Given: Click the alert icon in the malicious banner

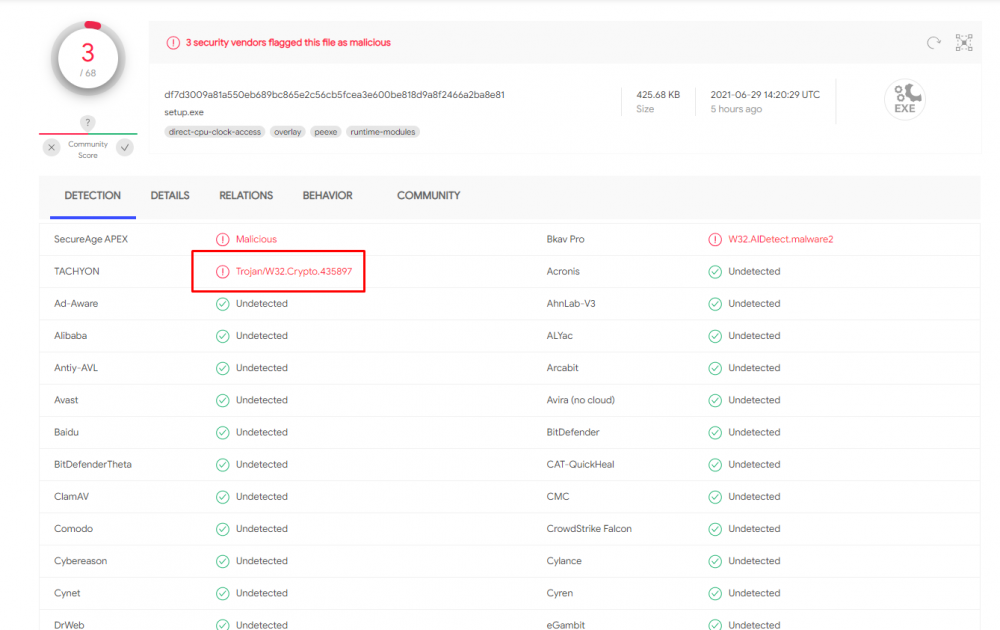Looking at the screenshot, I should (173, 43).
